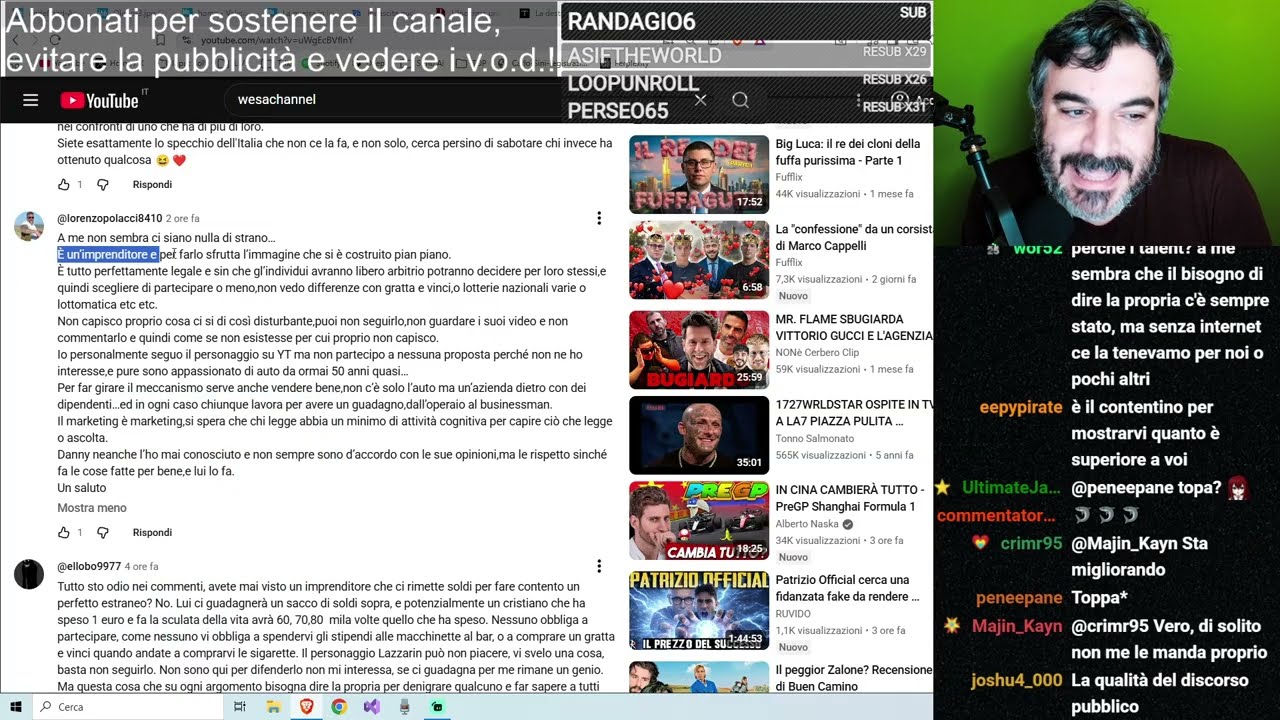Open the Marco Cappelli video title
This screenshot has width=1280, height=720.
click(x=854, y=238)
